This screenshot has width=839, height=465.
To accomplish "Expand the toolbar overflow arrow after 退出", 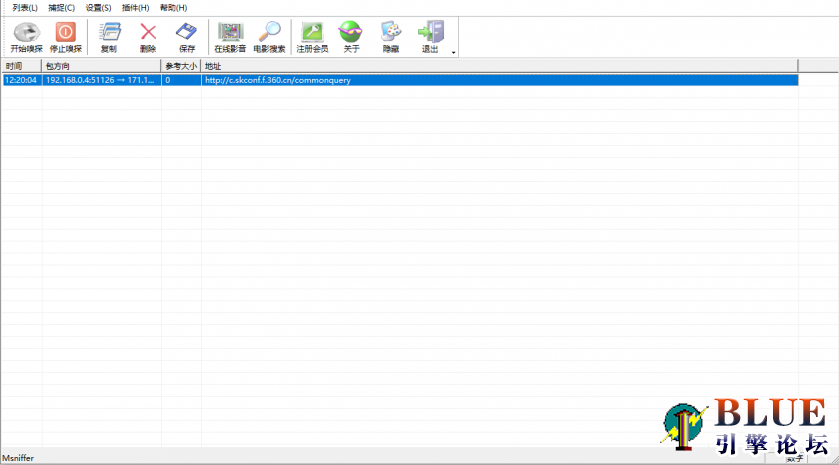I will pos(454,51).
